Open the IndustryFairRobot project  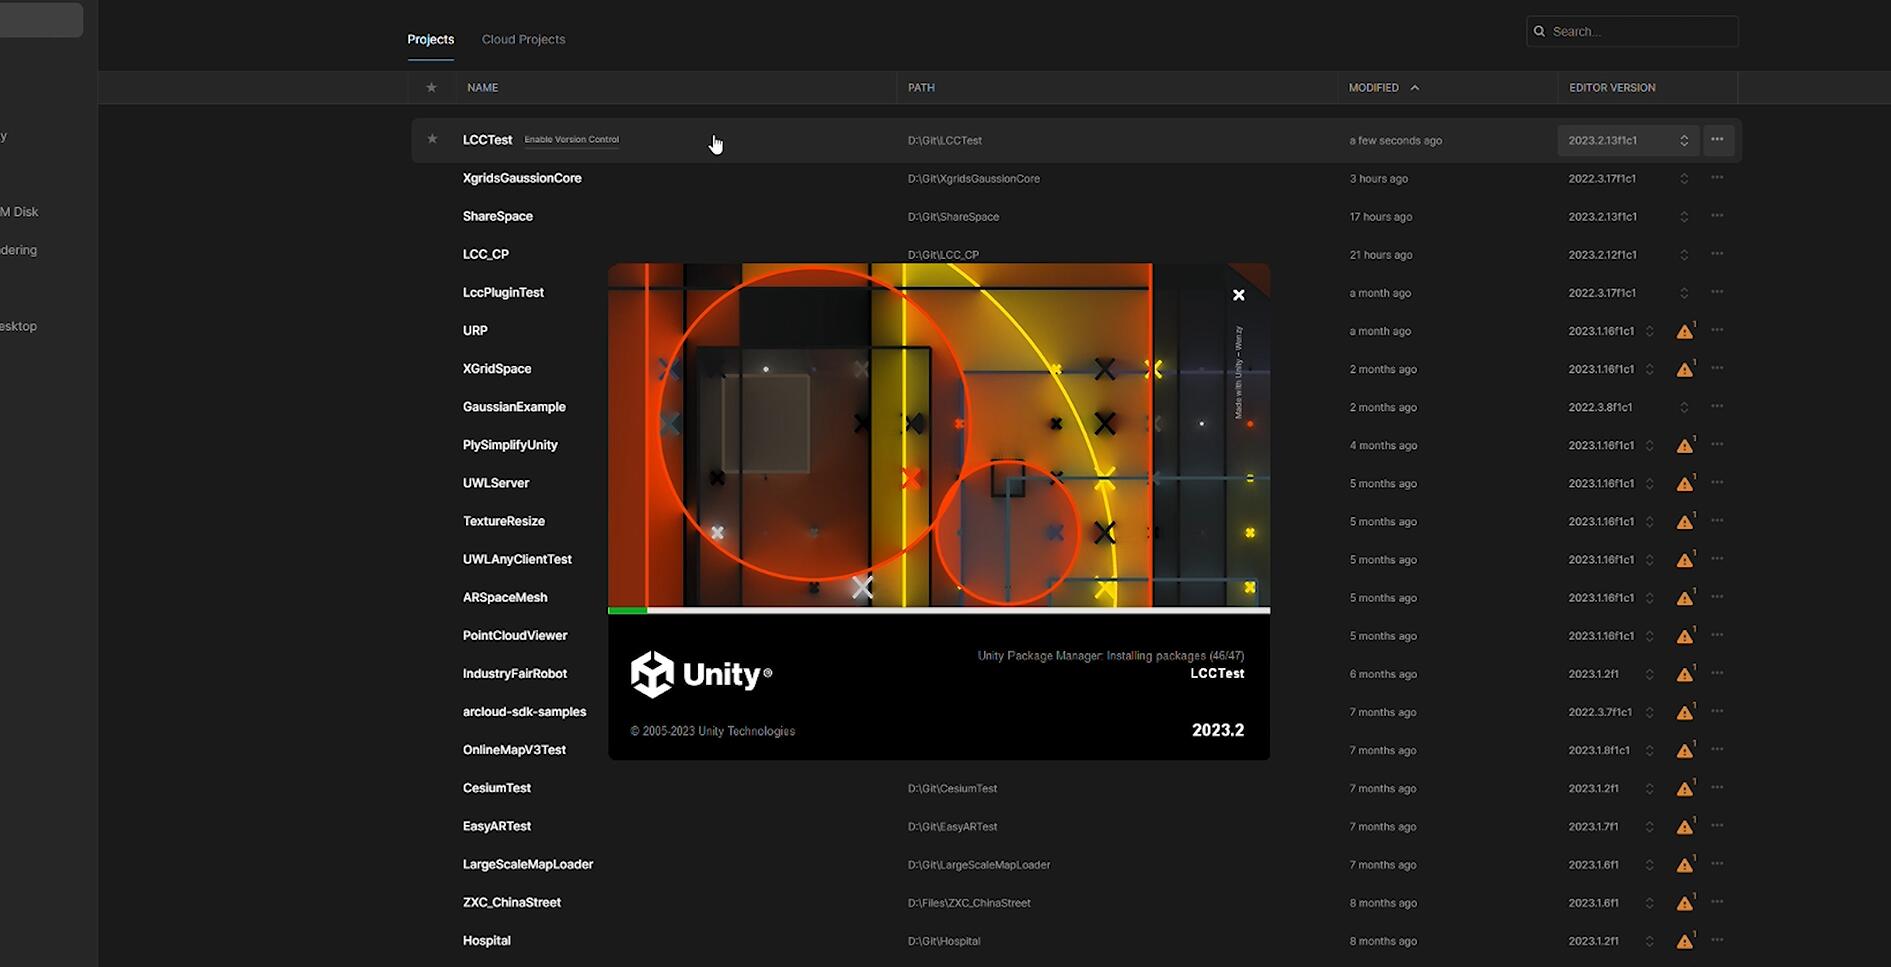click(514, 674)
